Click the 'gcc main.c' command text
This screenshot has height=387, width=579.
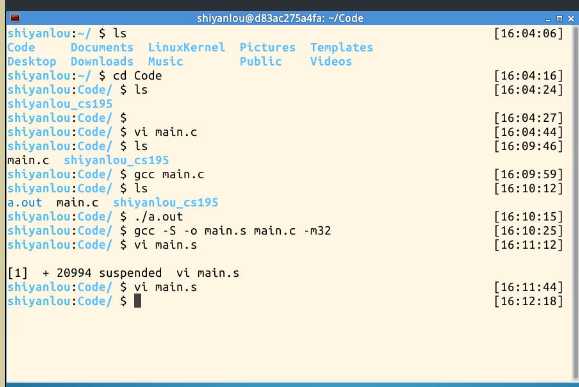point(169,174)
